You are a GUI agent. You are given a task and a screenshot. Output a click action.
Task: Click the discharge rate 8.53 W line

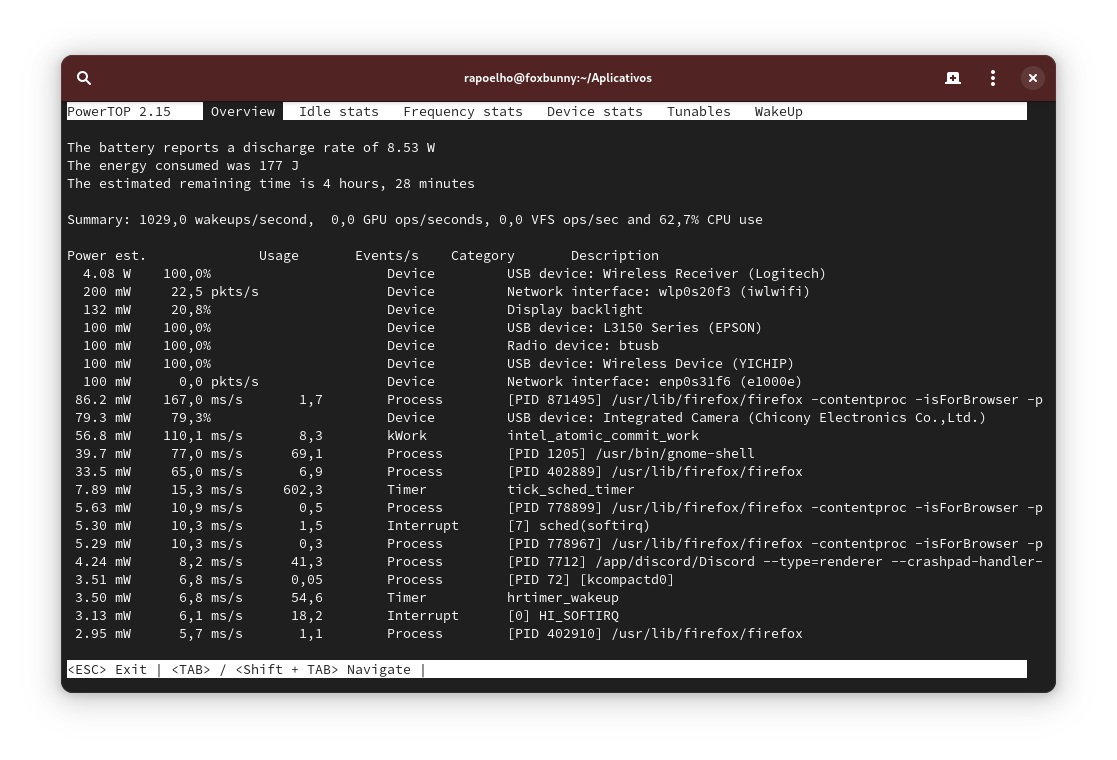tap(251, 147)
